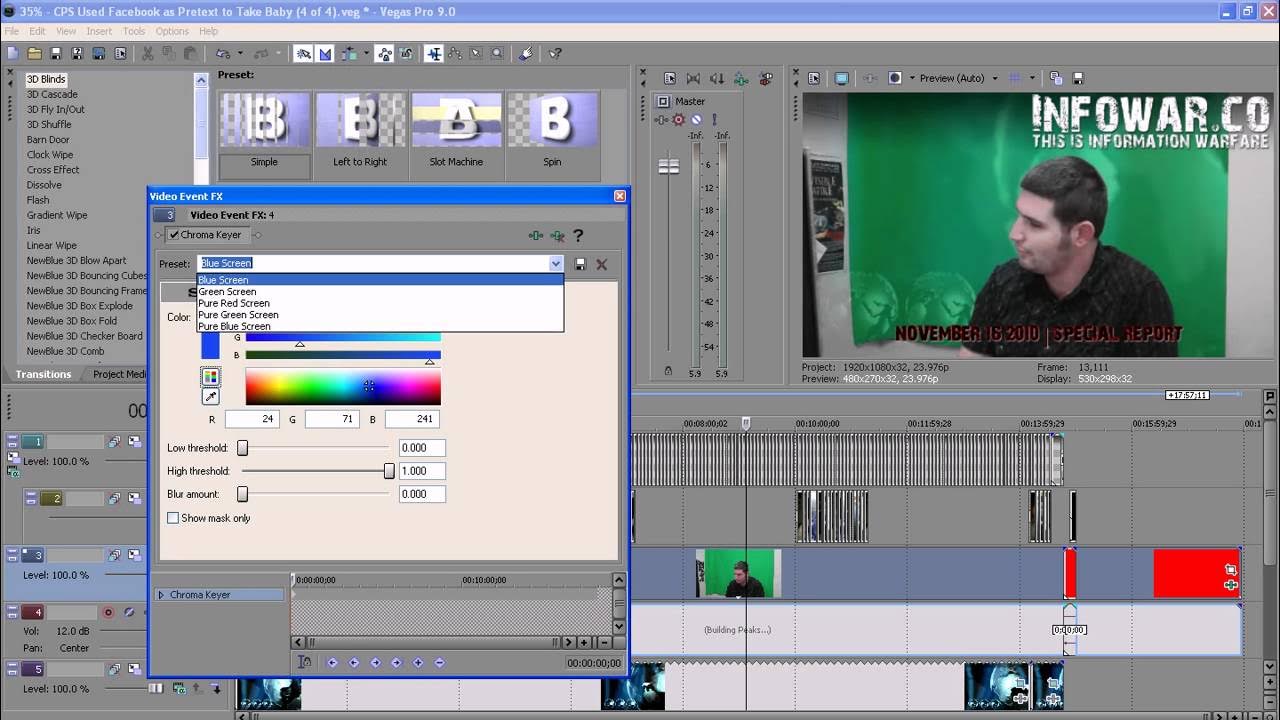
Task: Toggle invert phase on track 4
Action: pyautogui.click(x=129, y=612)
